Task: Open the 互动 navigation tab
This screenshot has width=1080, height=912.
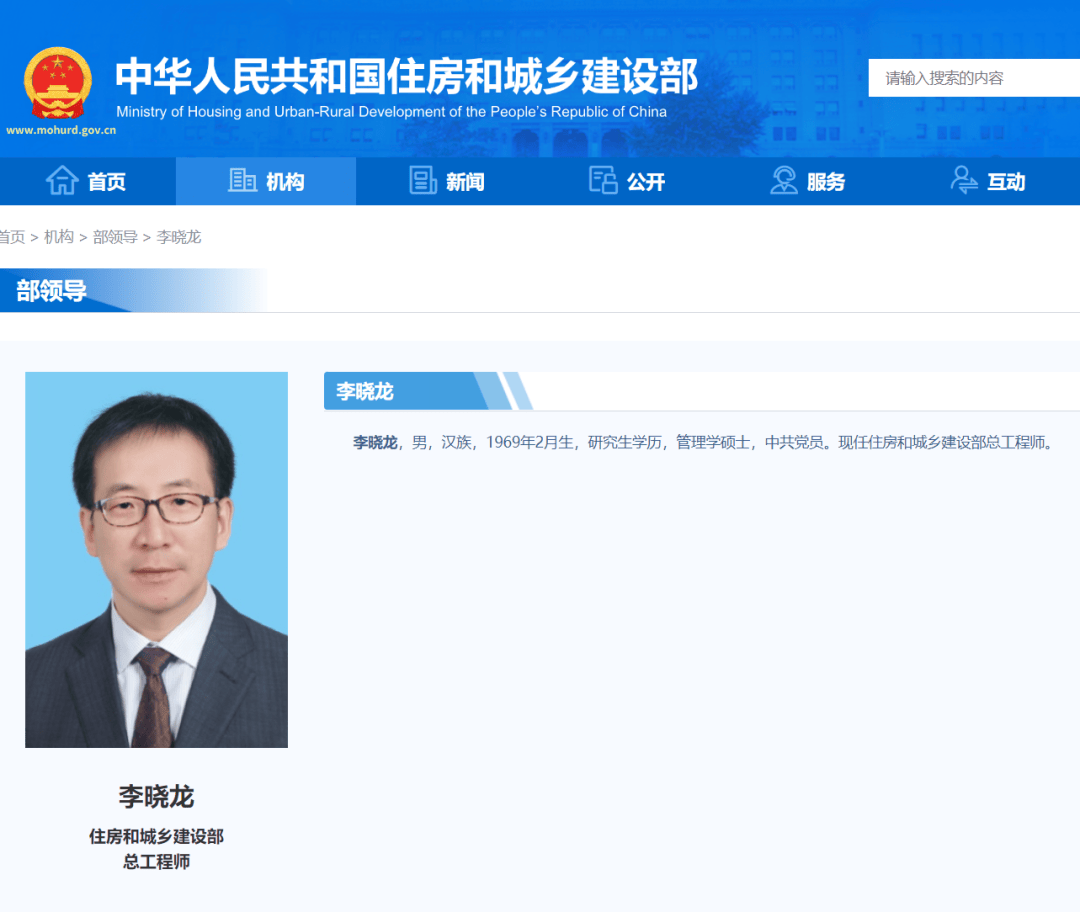Action: pyautogui.click(x=988, y=181)
